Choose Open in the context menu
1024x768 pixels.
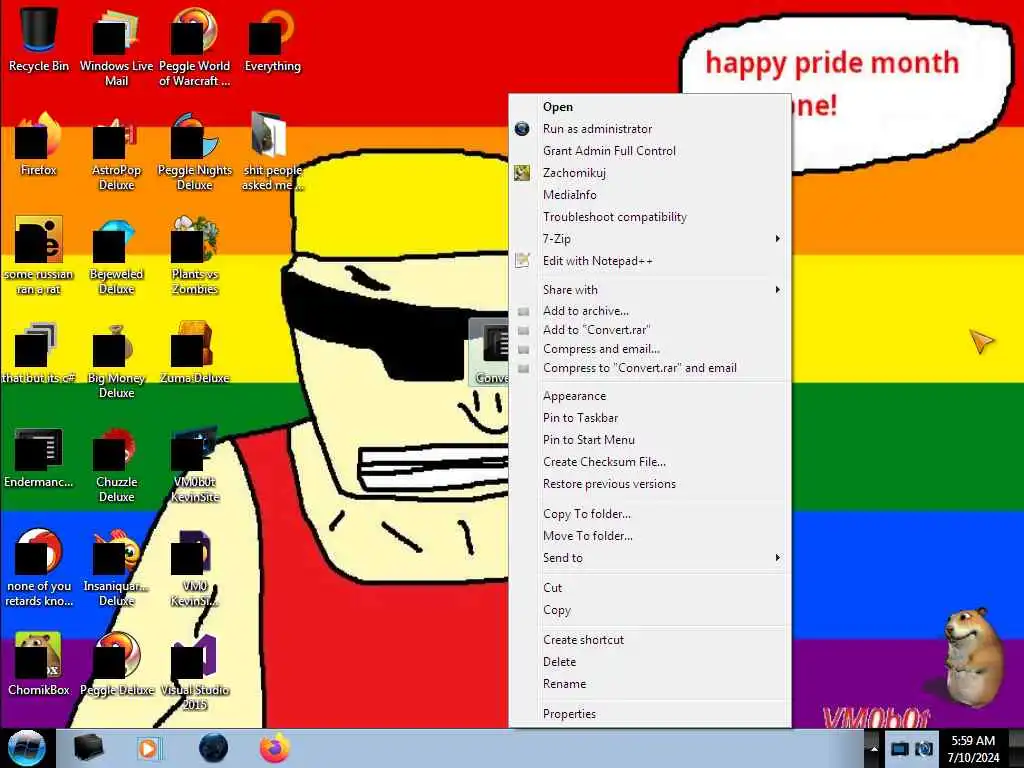coord(649,106)
